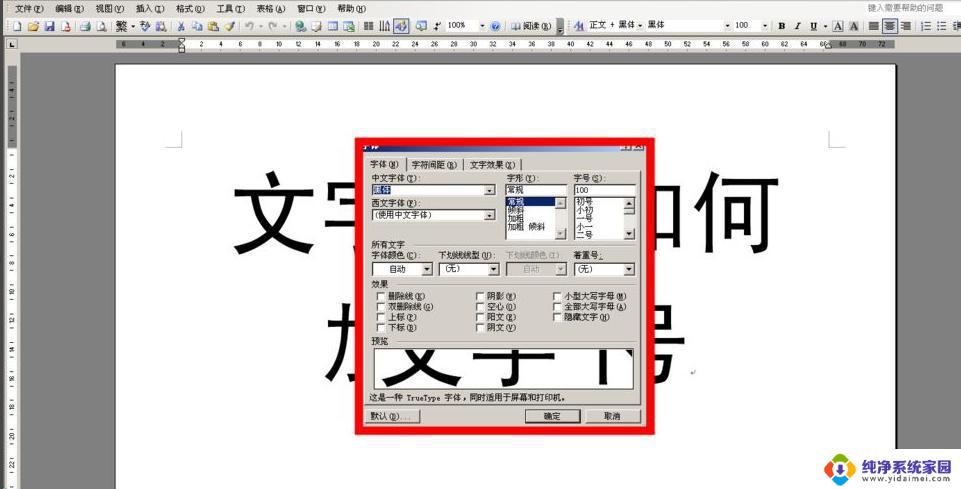Open the toolbar zoom 100% dropdown arrow
Image resolution: width=961 pixels, height=489 pixels.
(482, 26)
